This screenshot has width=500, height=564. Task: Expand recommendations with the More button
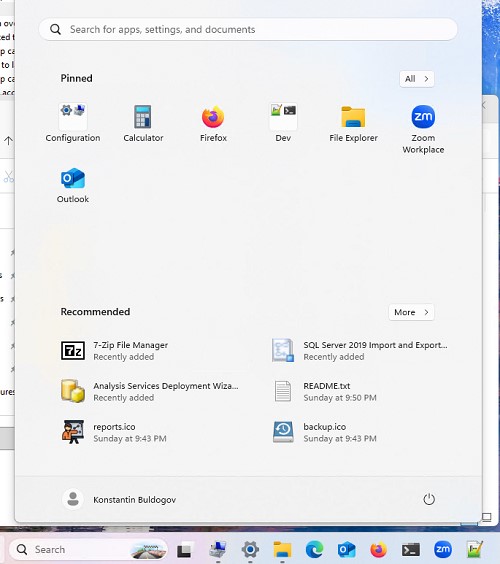411,312
